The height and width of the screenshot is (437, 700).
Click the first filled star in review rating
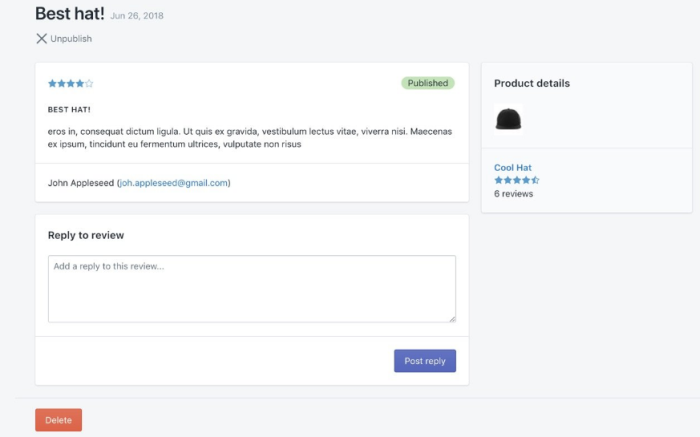[x=52, y=83]
